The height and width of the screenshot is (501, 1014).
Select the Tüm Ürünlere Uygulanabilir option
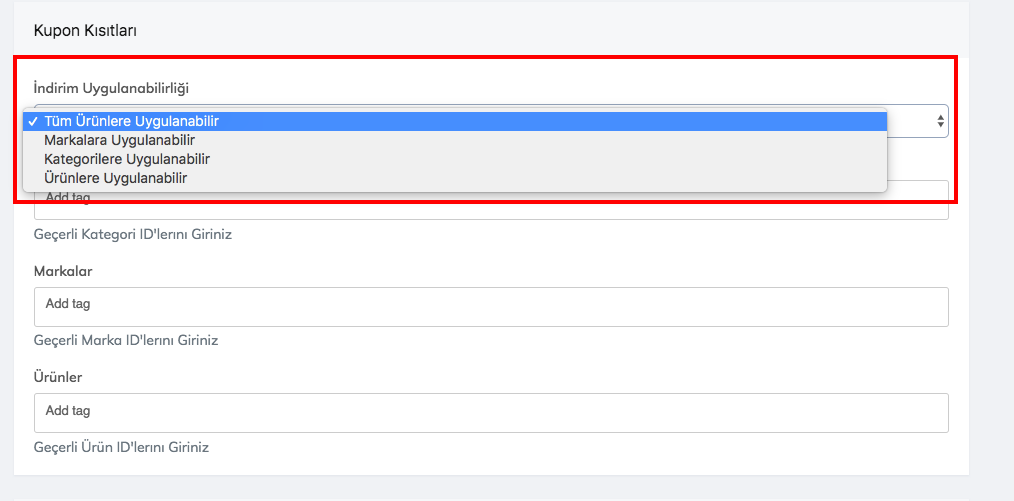pyautogui.click(x=131, y=121)
